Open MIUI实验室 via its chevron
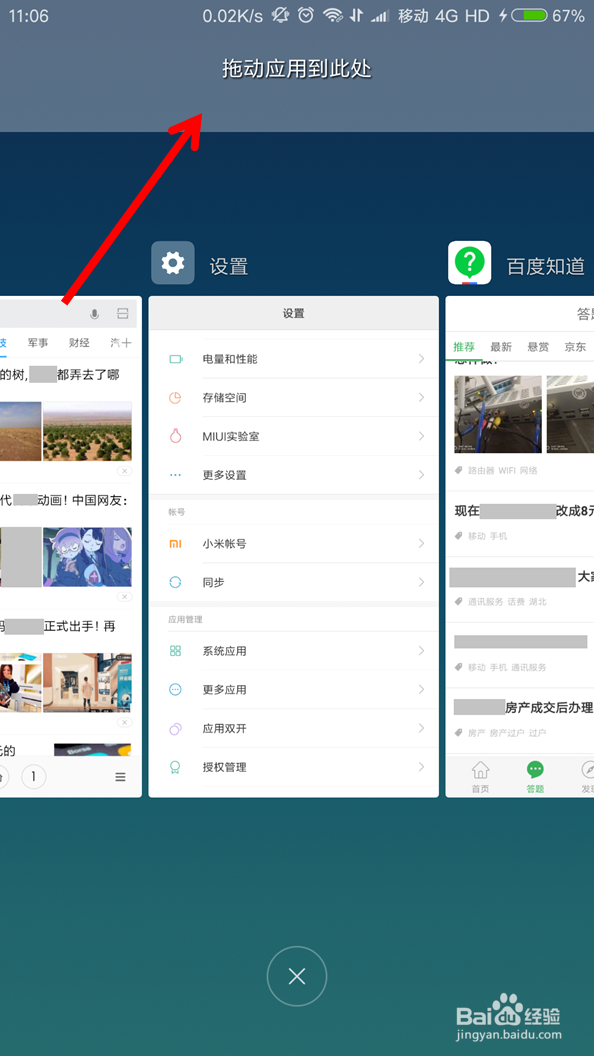Viewport: 594px width, 1056px height. (x=421, y=436)
